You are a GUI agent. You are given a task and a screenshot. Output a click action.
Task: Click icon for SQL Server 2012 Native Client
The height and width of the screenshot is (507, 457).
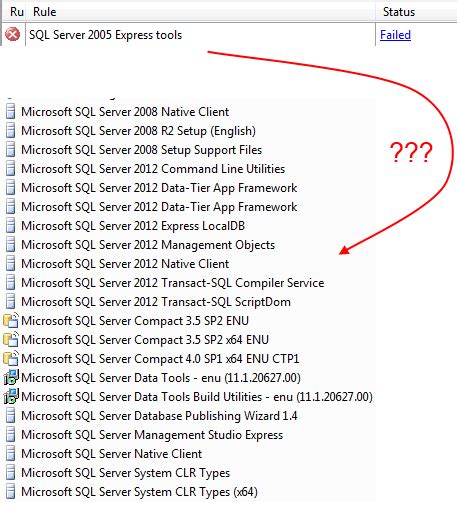(x=11, y=263)
